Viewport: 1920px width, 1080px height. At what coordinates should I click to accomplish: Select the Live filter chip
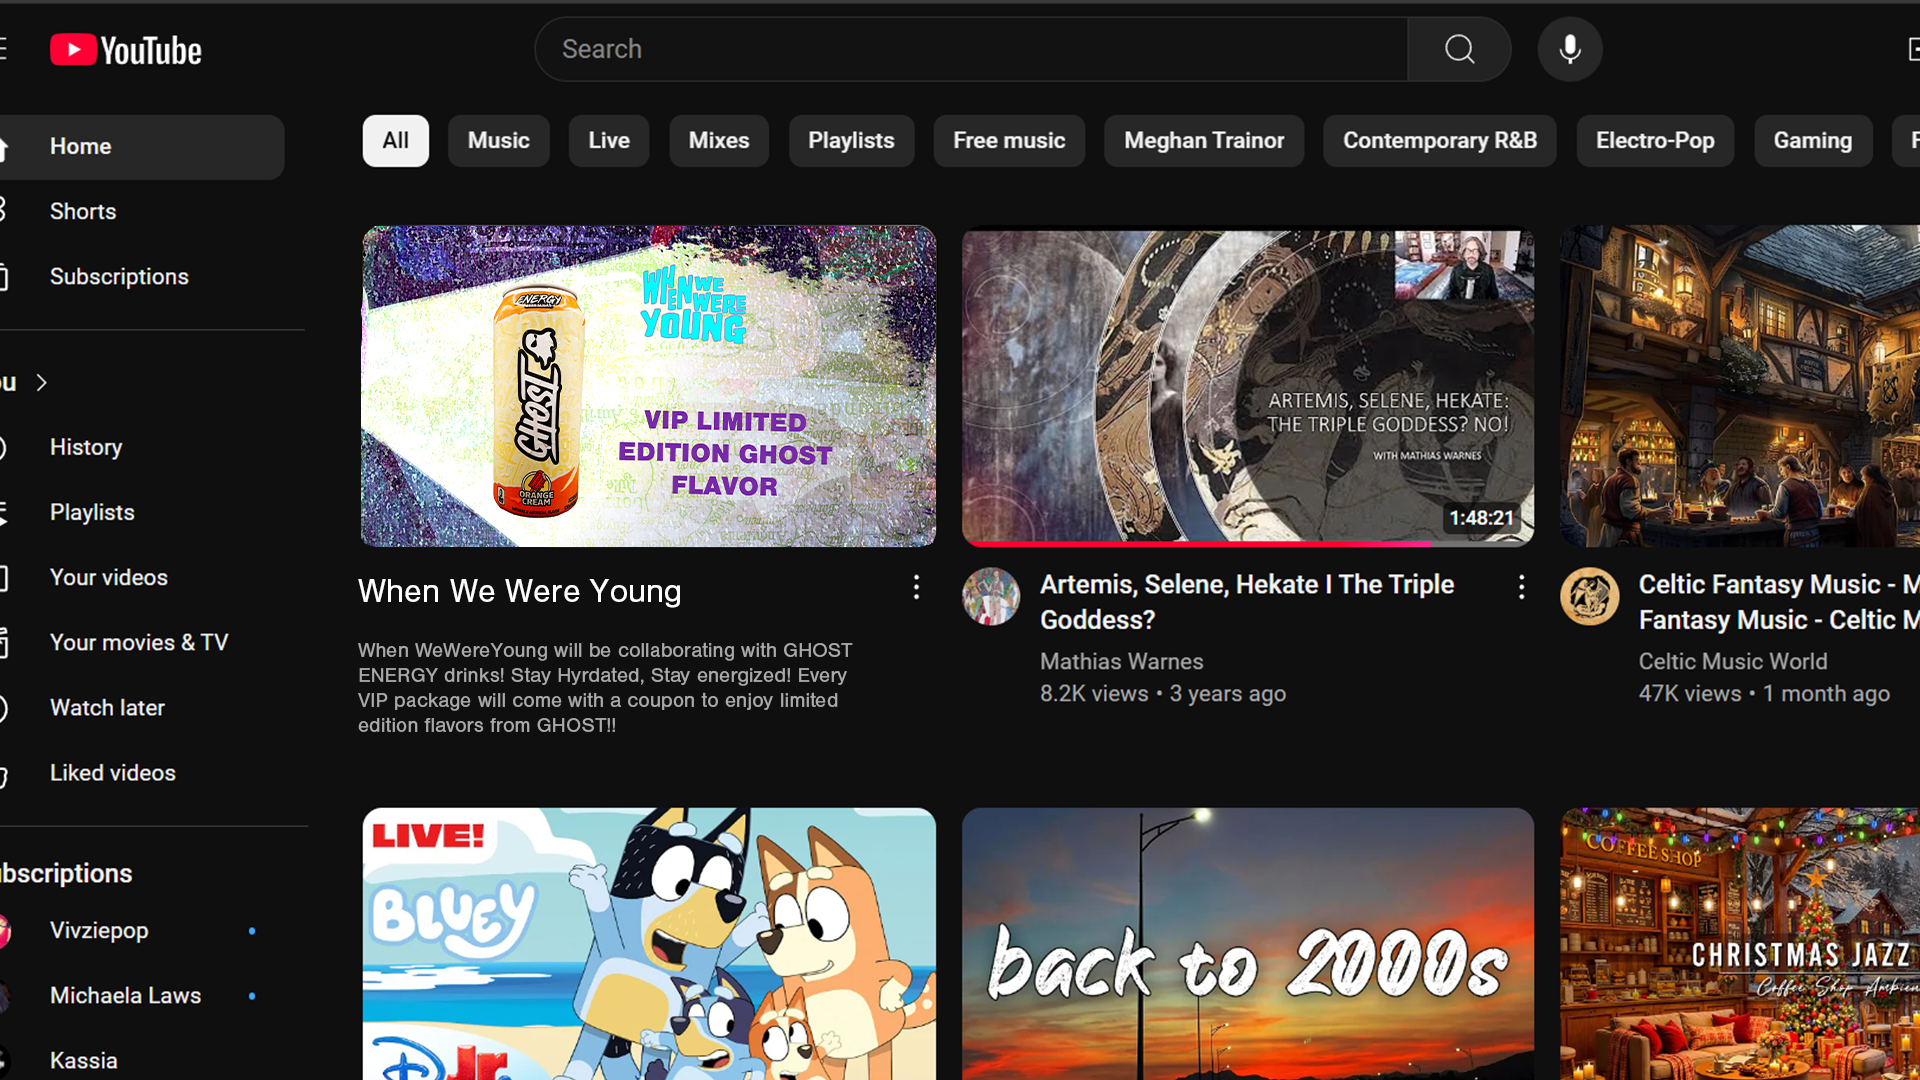(x=609, y=141)
